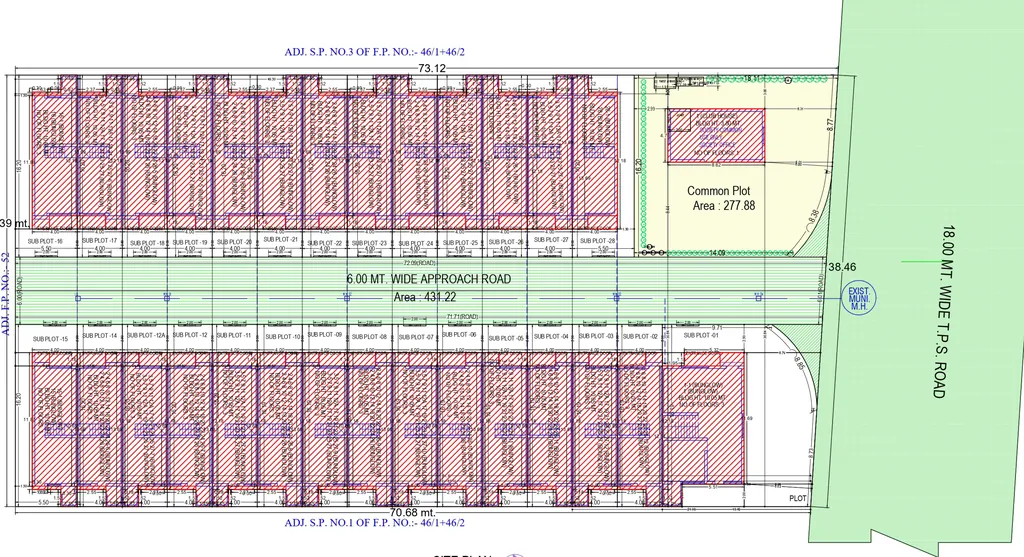This screenshot has height=557, width=1024.
Task: Click the Common Plot title text
Action: [x=718, y=191]
